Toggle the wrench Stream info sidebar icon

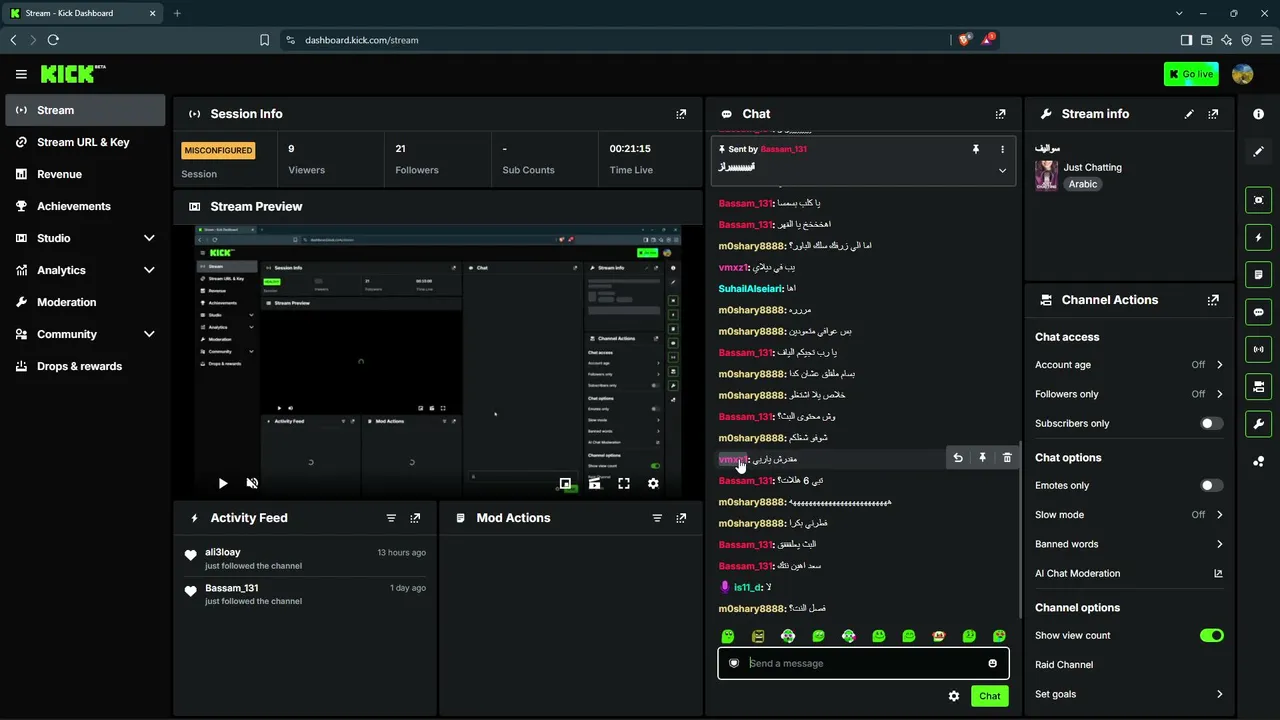click(x=1258, y=423)
